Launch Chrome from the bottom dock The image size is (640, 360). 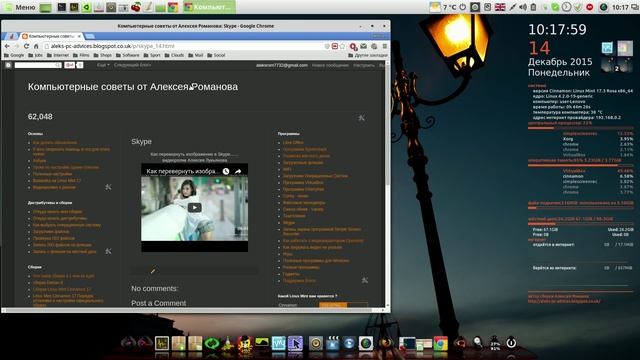tap(440, 344)
